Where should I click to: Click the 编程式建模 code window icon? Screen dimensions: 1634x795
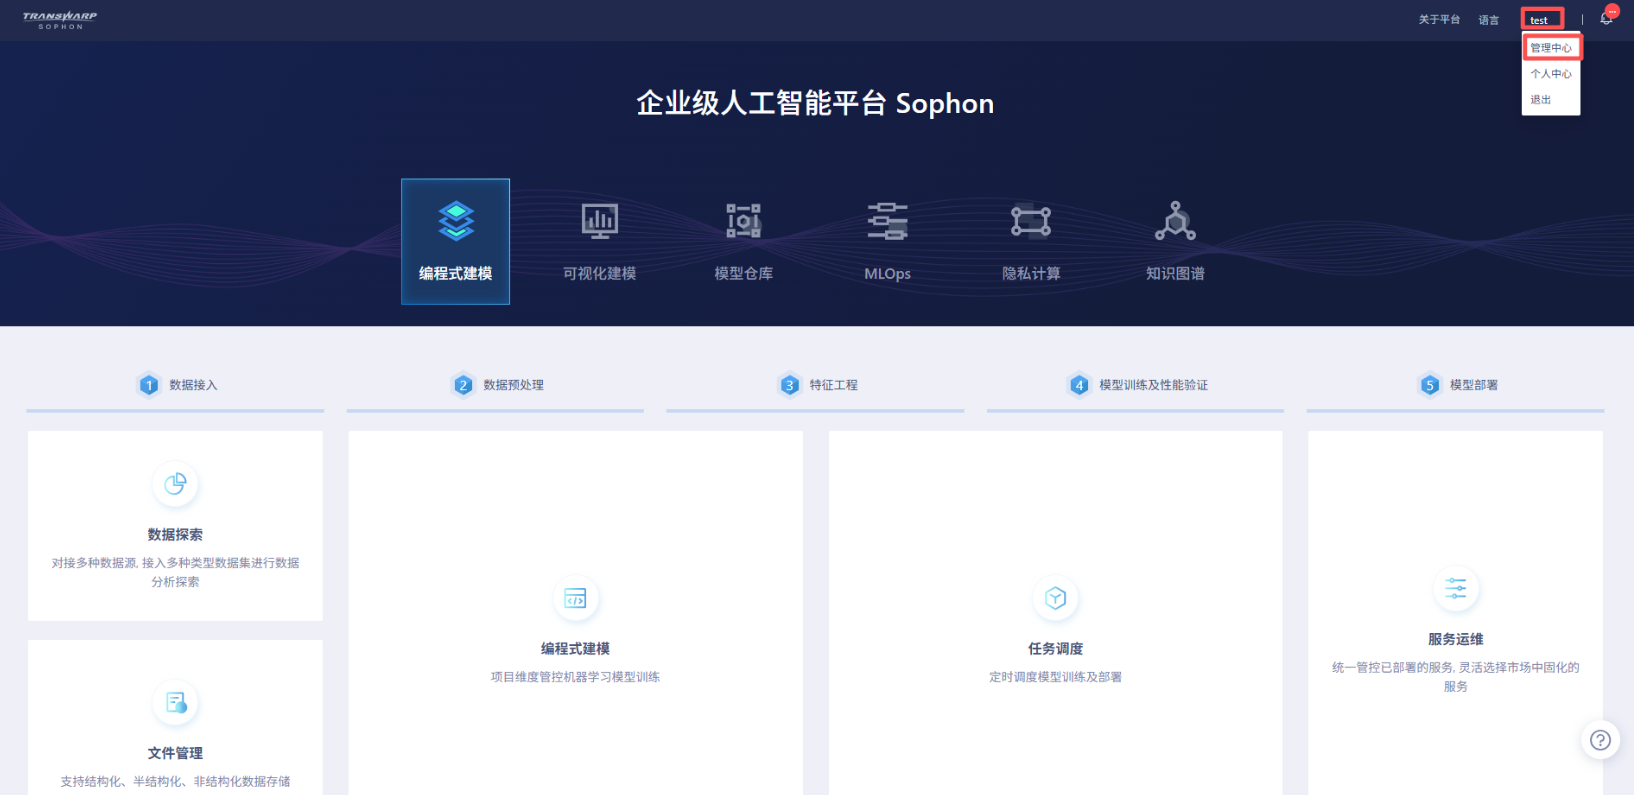click(575, 598)
